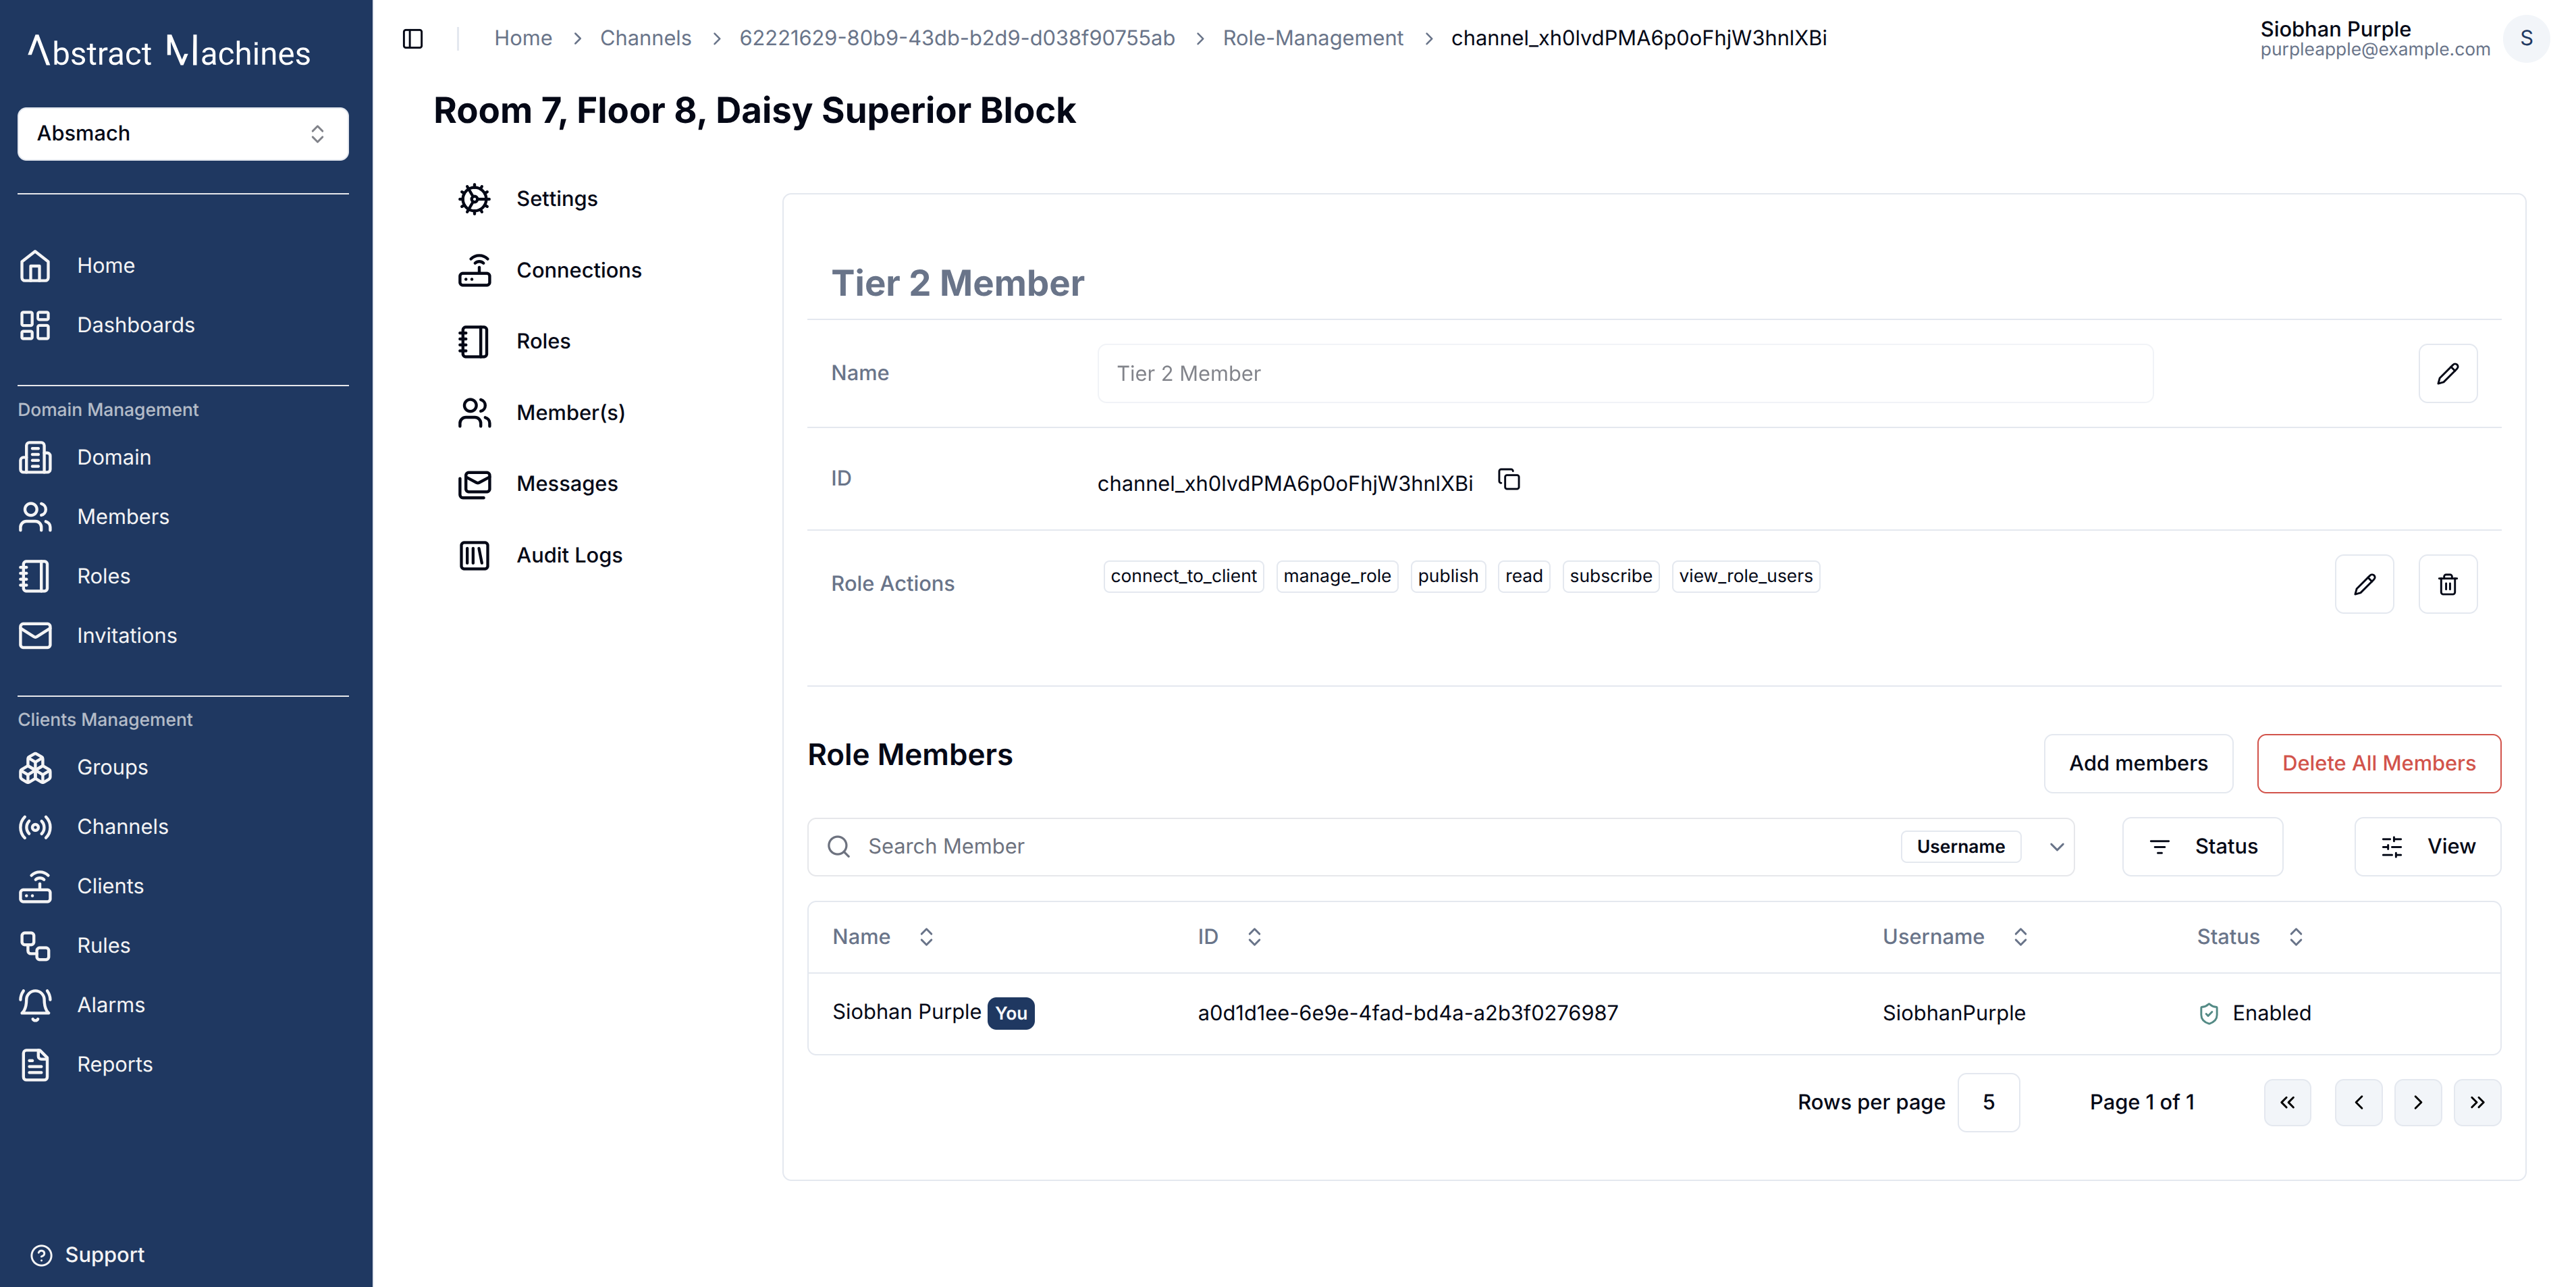Delete role actions with the trash icon
2576x1287 pixels.
2447,584
